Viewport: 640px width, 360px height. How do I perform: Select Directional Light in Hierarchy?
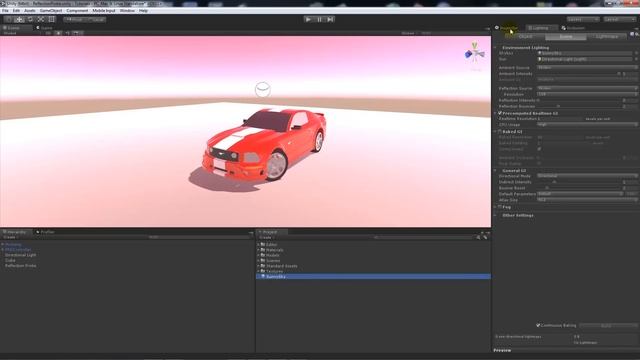click(x=20, y=255)
